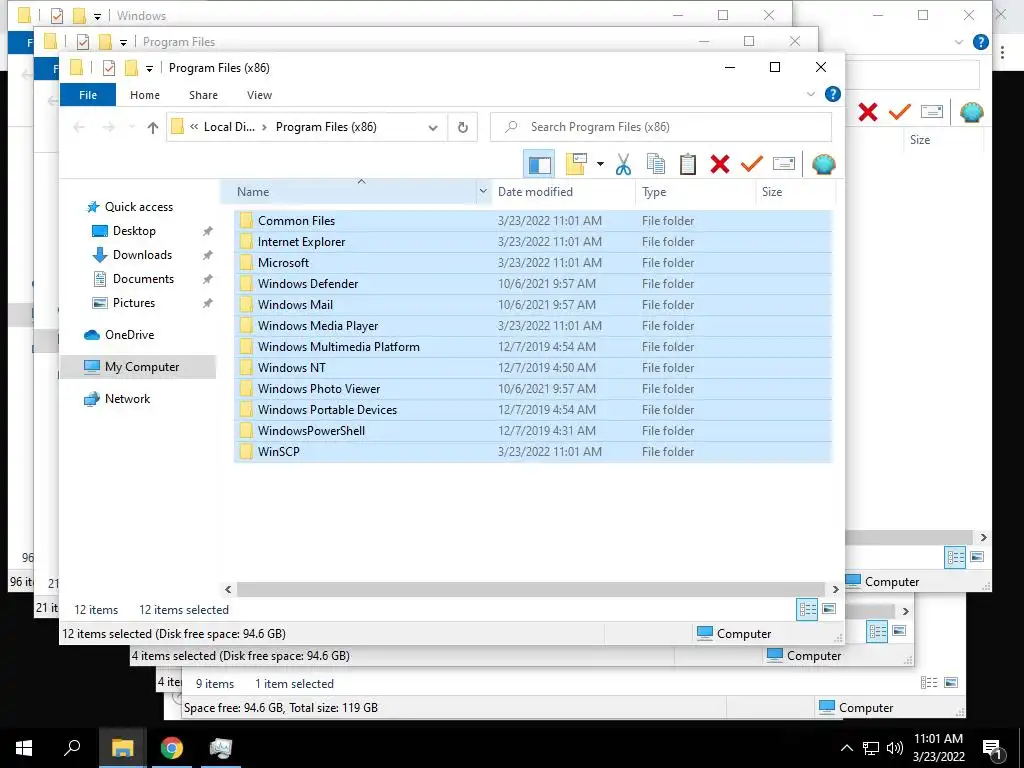
Task: Click Quick Access Toolbar new folder icon
Action: [x=131, y=67]
